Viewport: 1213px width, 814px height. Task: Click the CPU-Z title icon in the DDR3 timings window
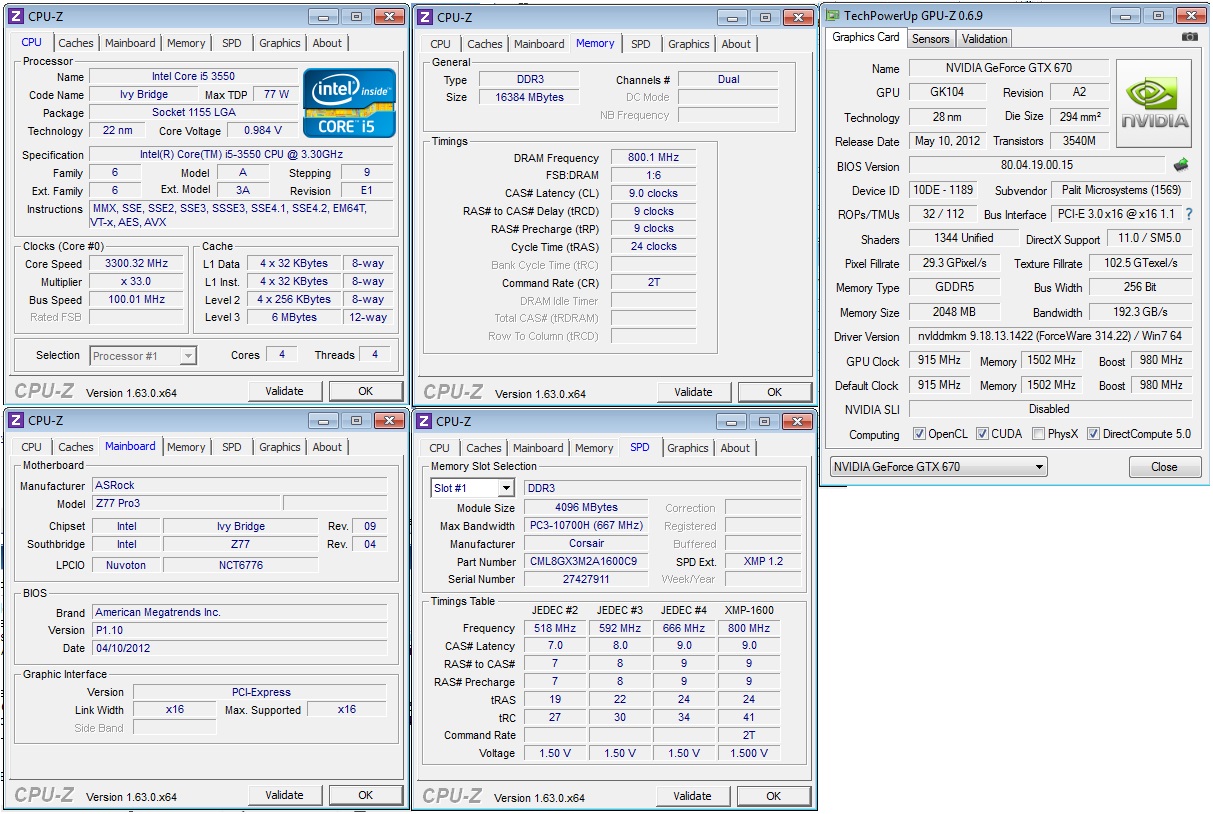[x=425, y=17]
